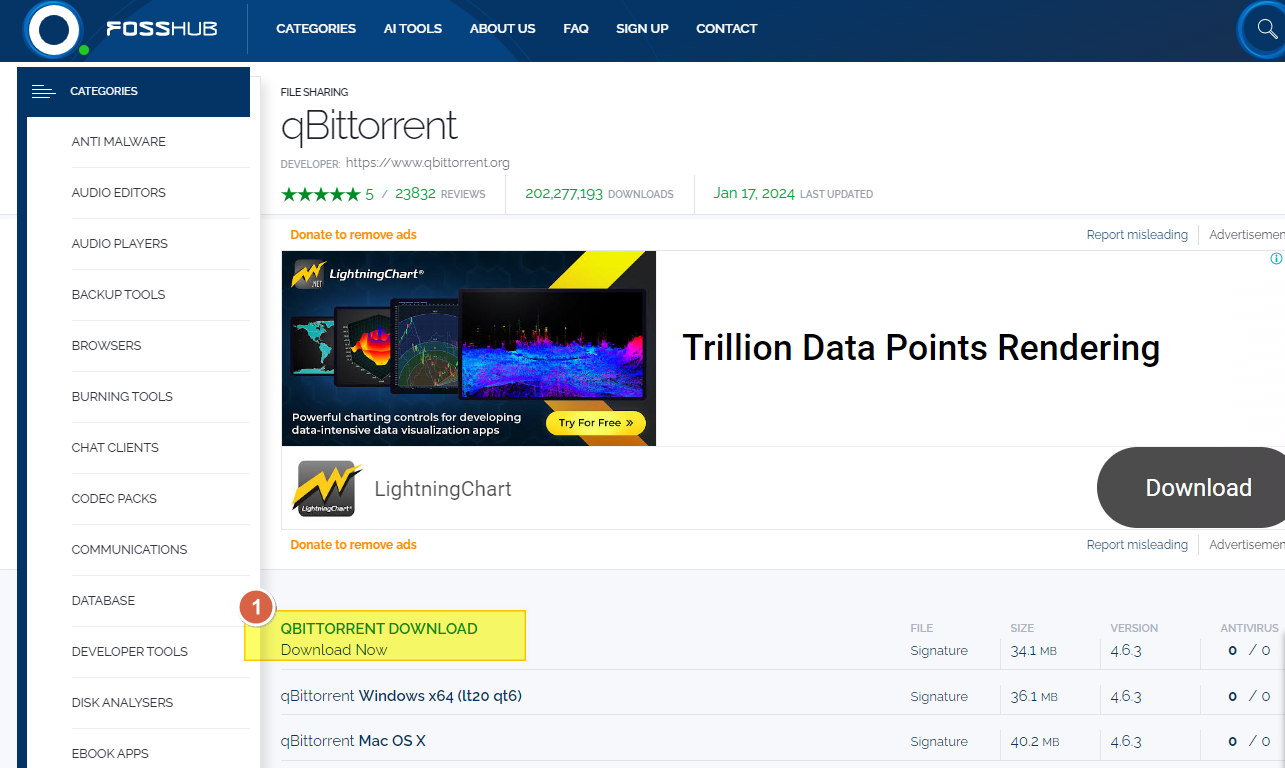The image size is (1285, 768).
Task: Click FILE SHARING breadcrumb label
Action: 314,92
